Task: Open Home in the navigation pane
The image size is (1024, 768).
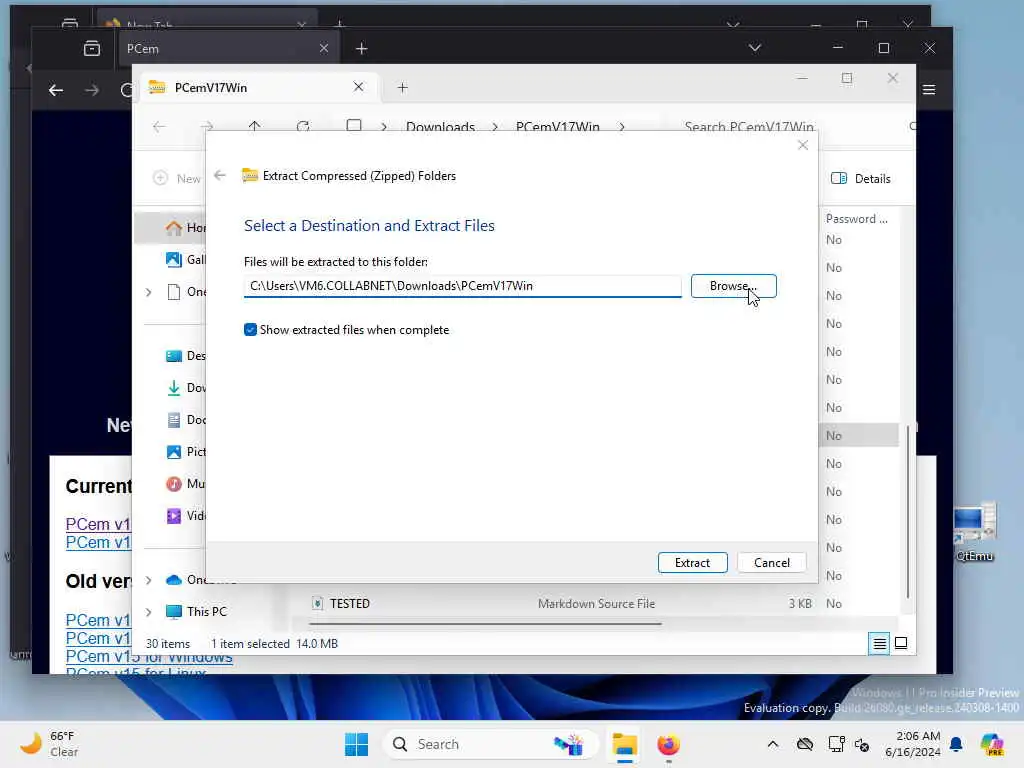Action: click(x=186, y=227)
